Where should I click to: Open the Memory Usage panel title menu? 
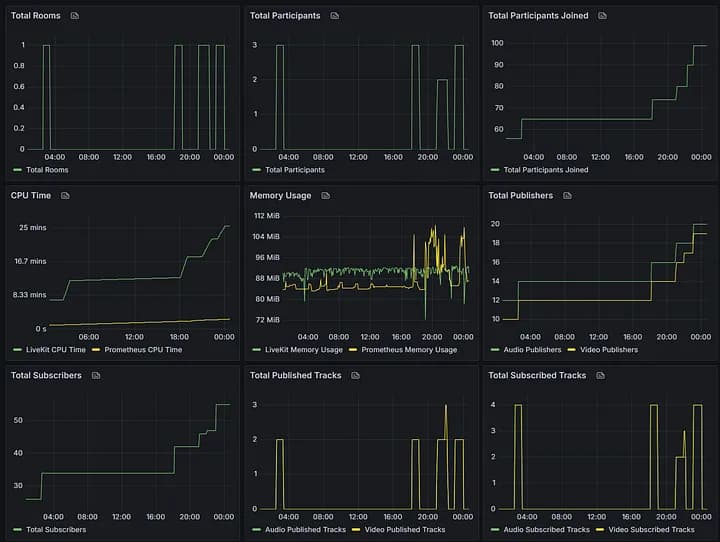280,196
